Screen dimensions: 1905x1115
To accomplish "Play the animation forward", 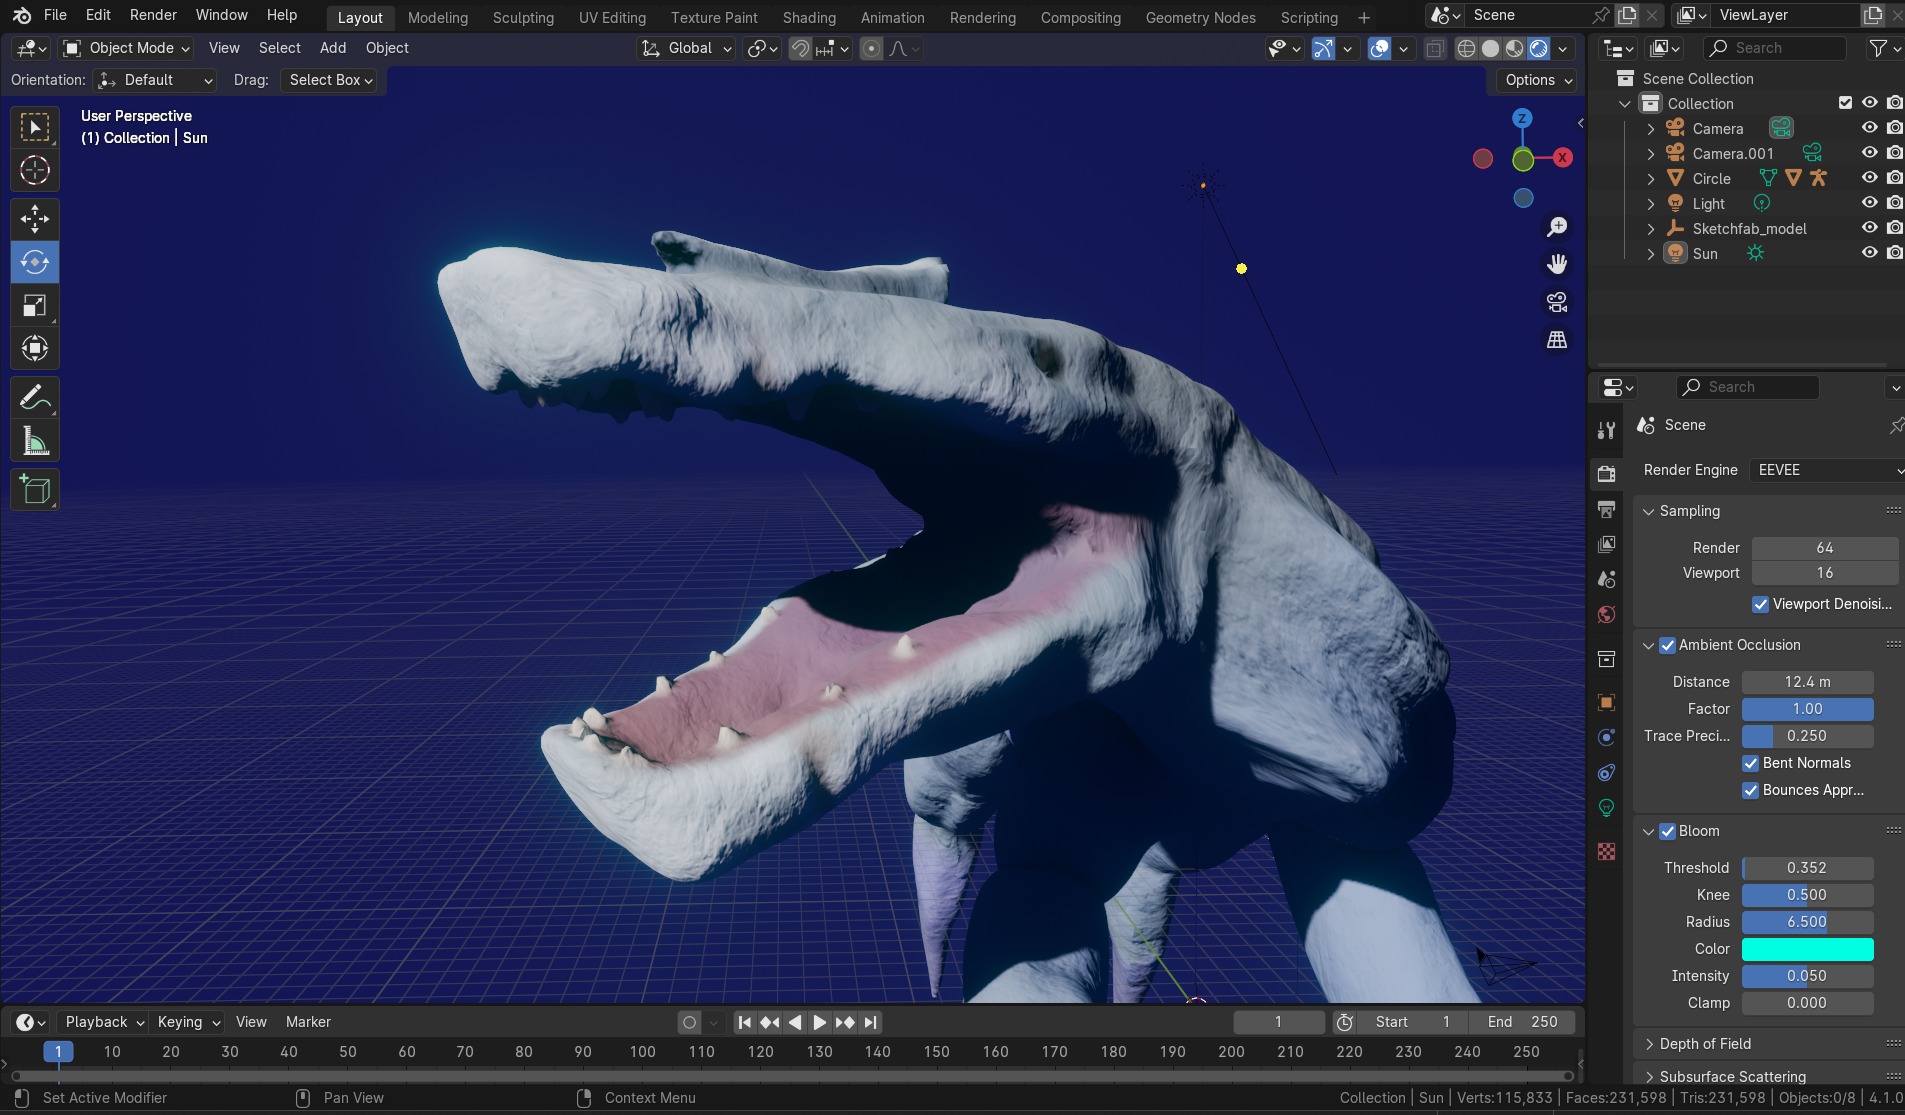I will [x=819, y=1022].
